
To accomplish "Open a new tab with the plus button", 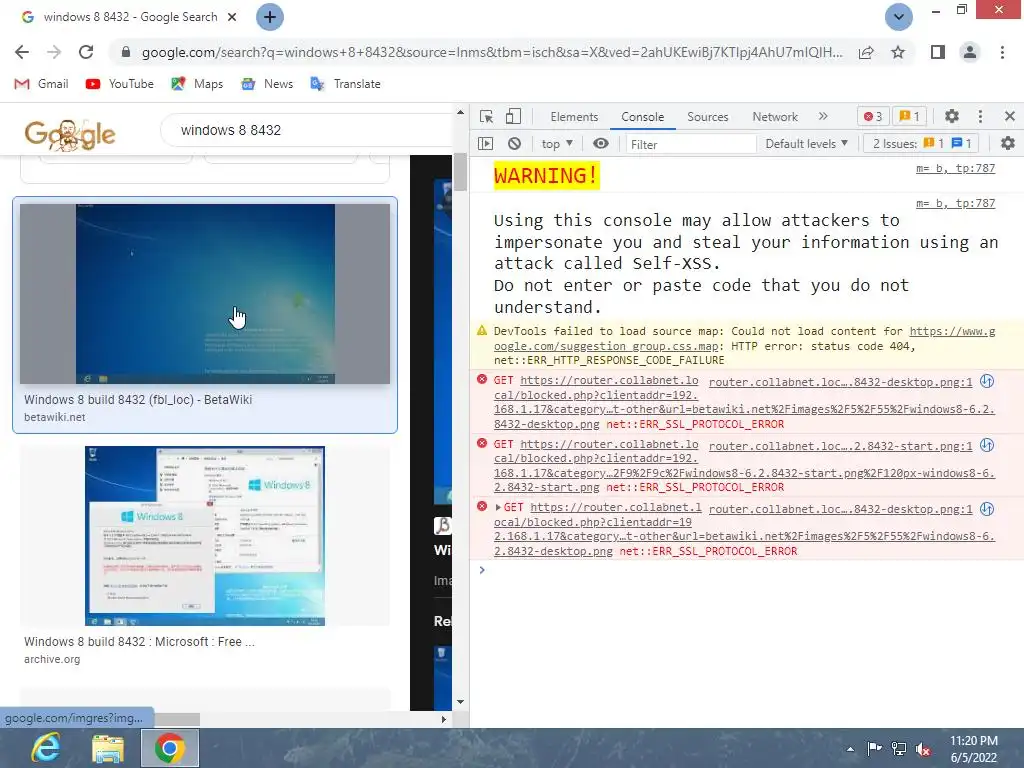I will coord(270,17).
